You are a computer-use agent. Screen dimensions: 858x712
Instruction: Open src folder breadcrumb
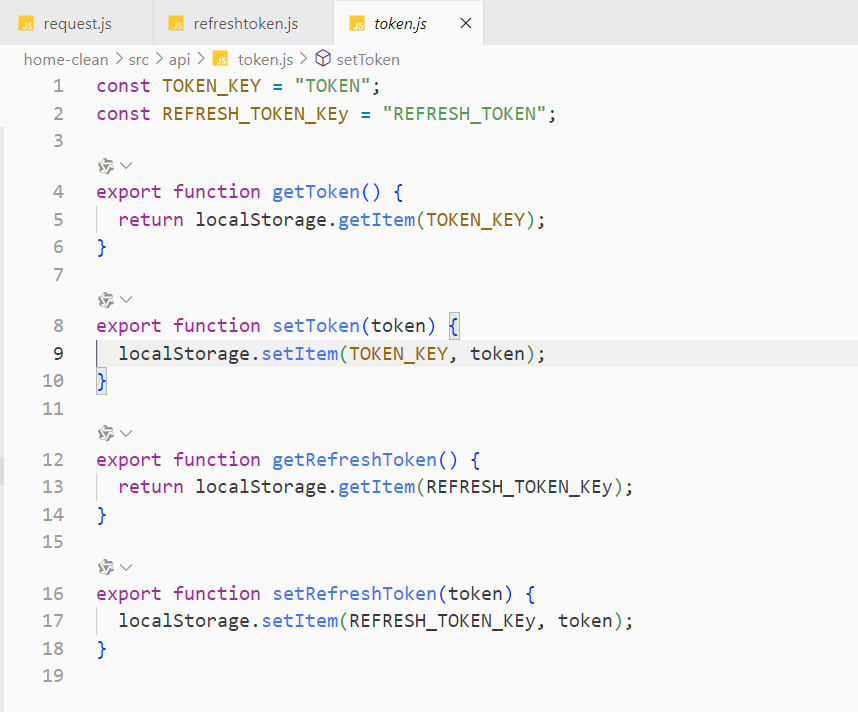(x=138, y=59)
